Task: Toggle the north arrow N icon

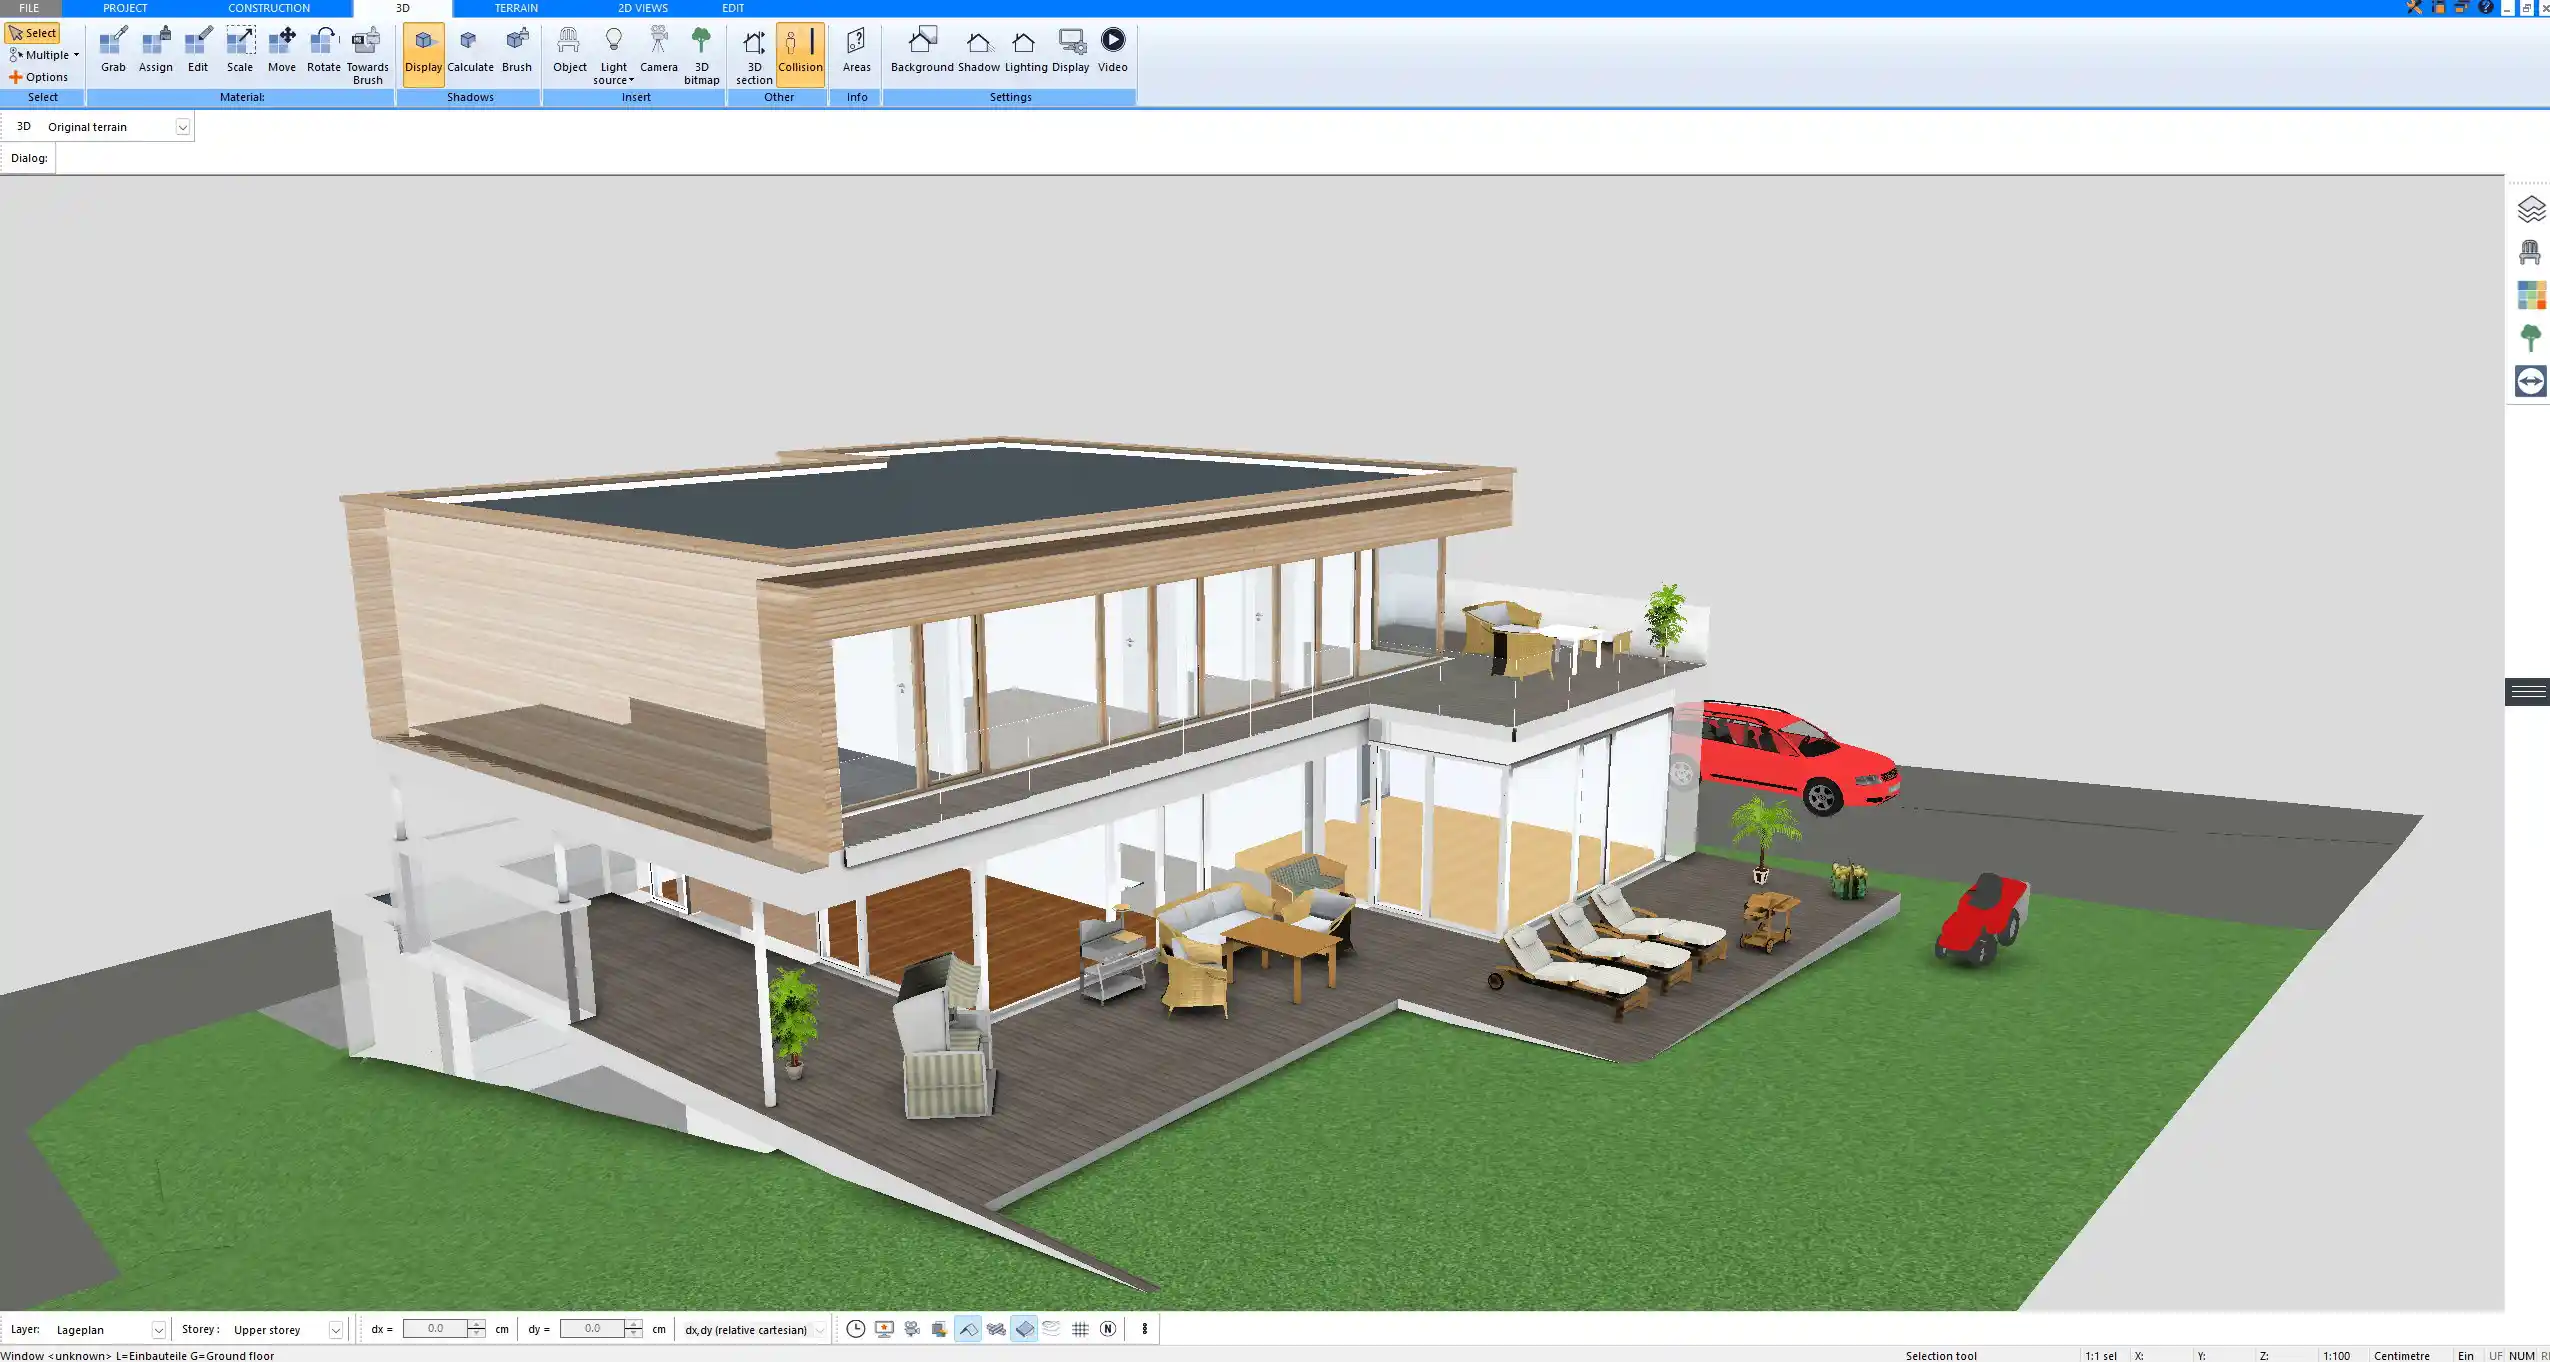Action: [x=1108, y=1329]
